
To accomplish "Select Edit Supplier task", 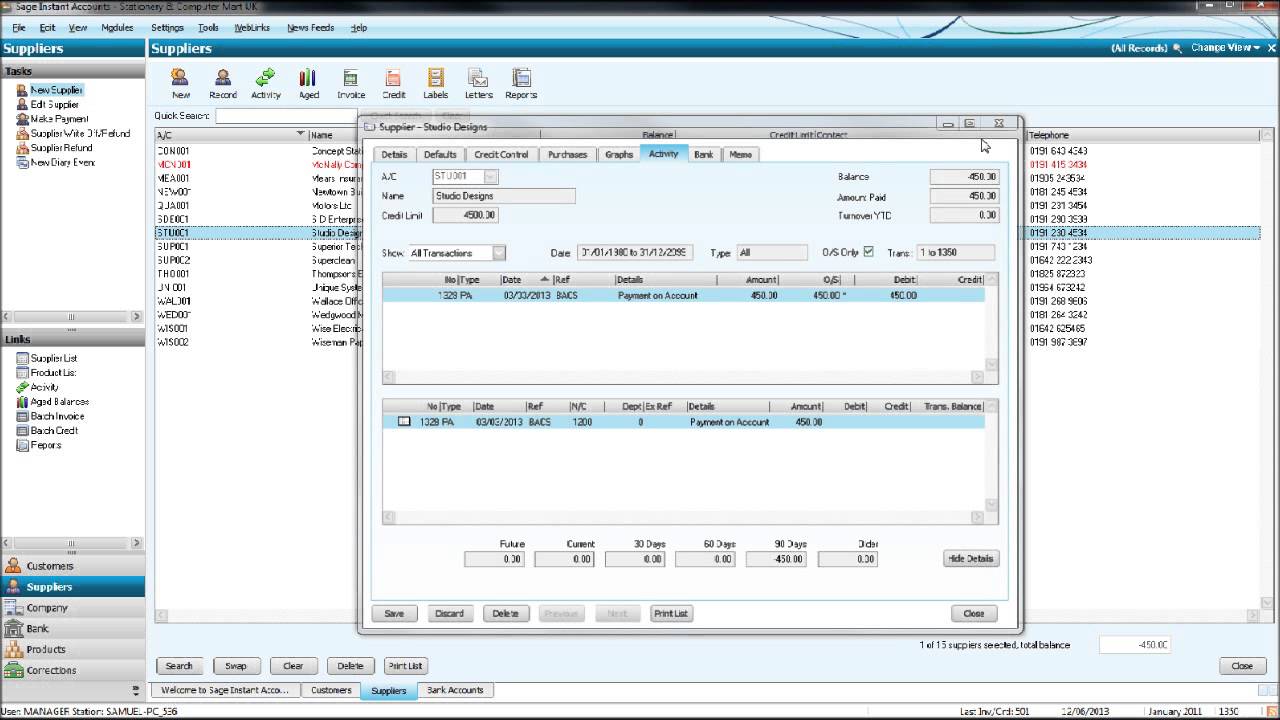I will click(54, 104).
